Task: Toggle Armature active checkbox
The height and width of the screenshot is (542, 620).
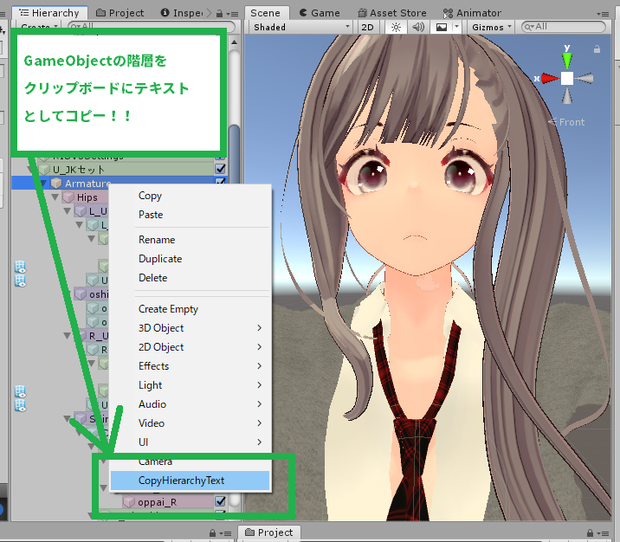Action: (221, 181)
